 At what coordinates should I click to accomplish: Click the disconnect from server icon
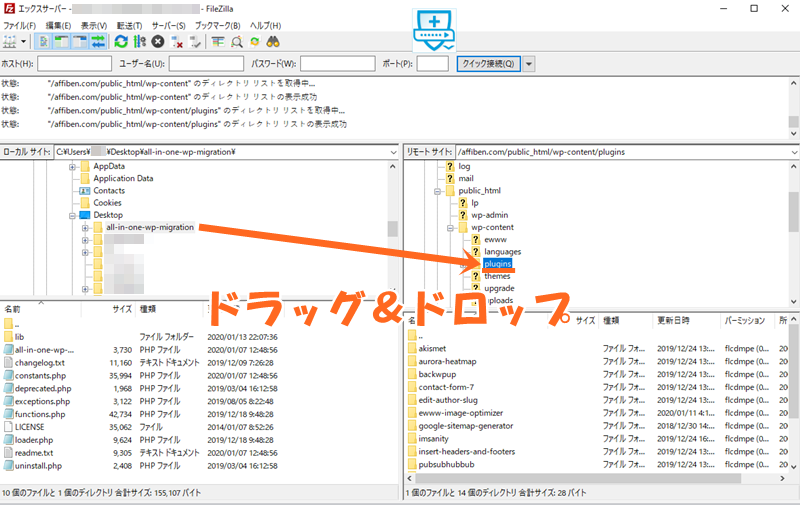coord(176,42)
